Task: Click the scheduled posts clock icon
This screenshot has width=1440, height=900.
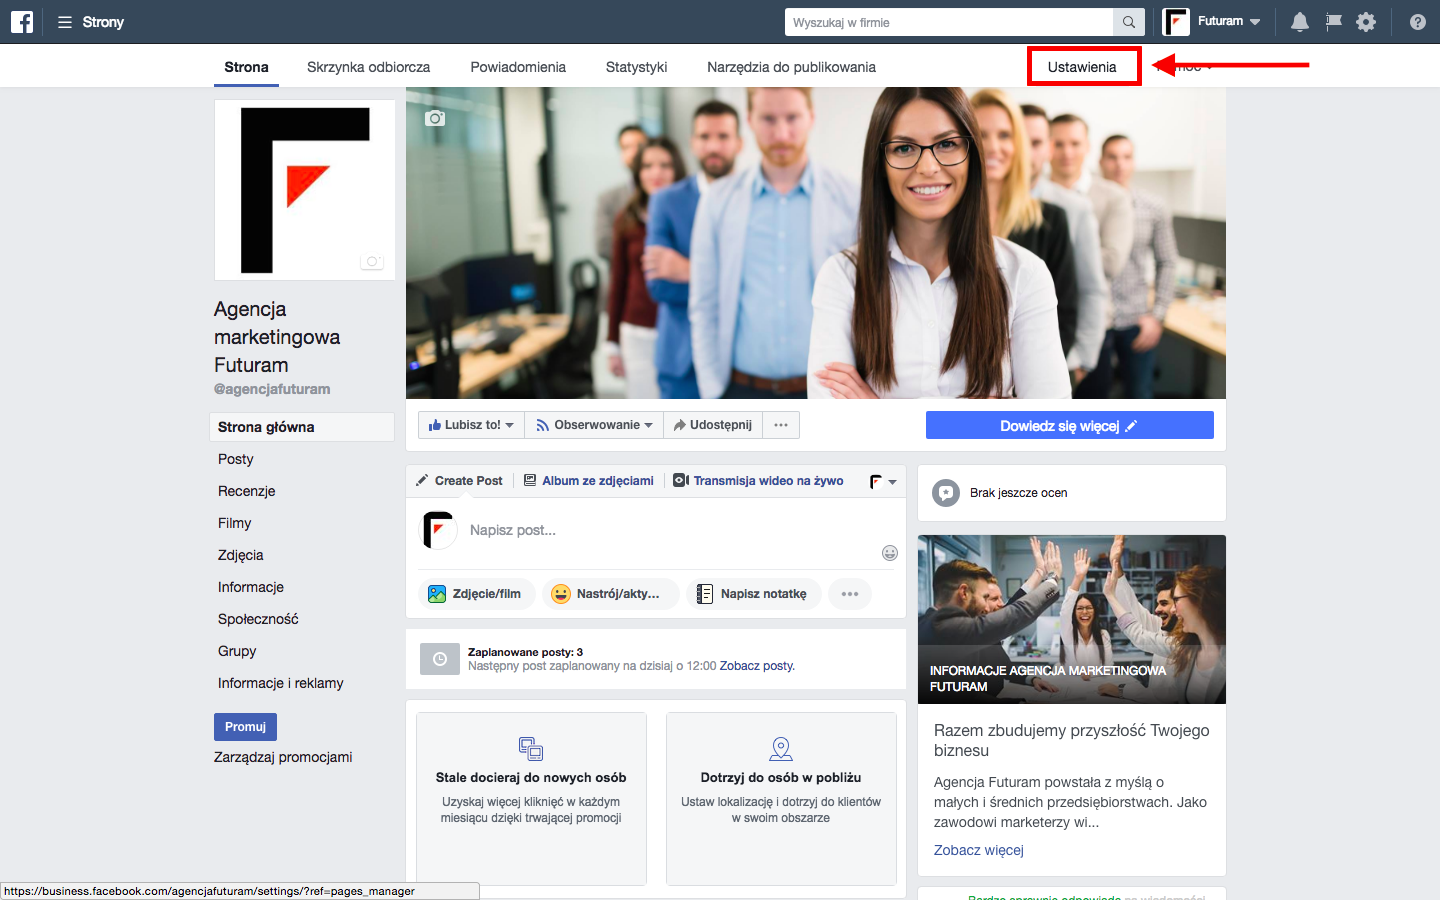Action: pyautogui.click(x=440, y=659)
